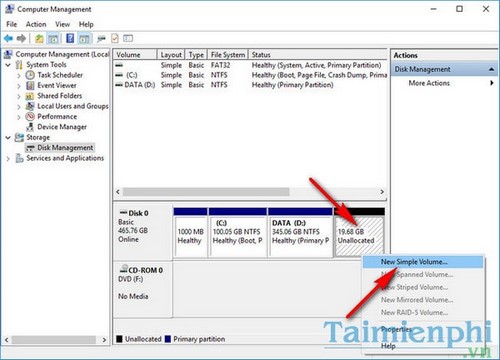Click Computer Management app icon in title bar

pos(9,9)
